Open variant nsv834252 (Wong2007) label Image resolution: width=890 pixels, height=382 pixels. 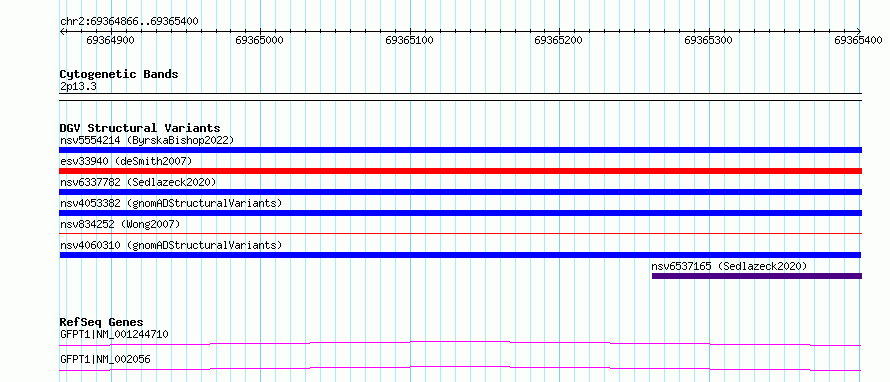point(120,224)
